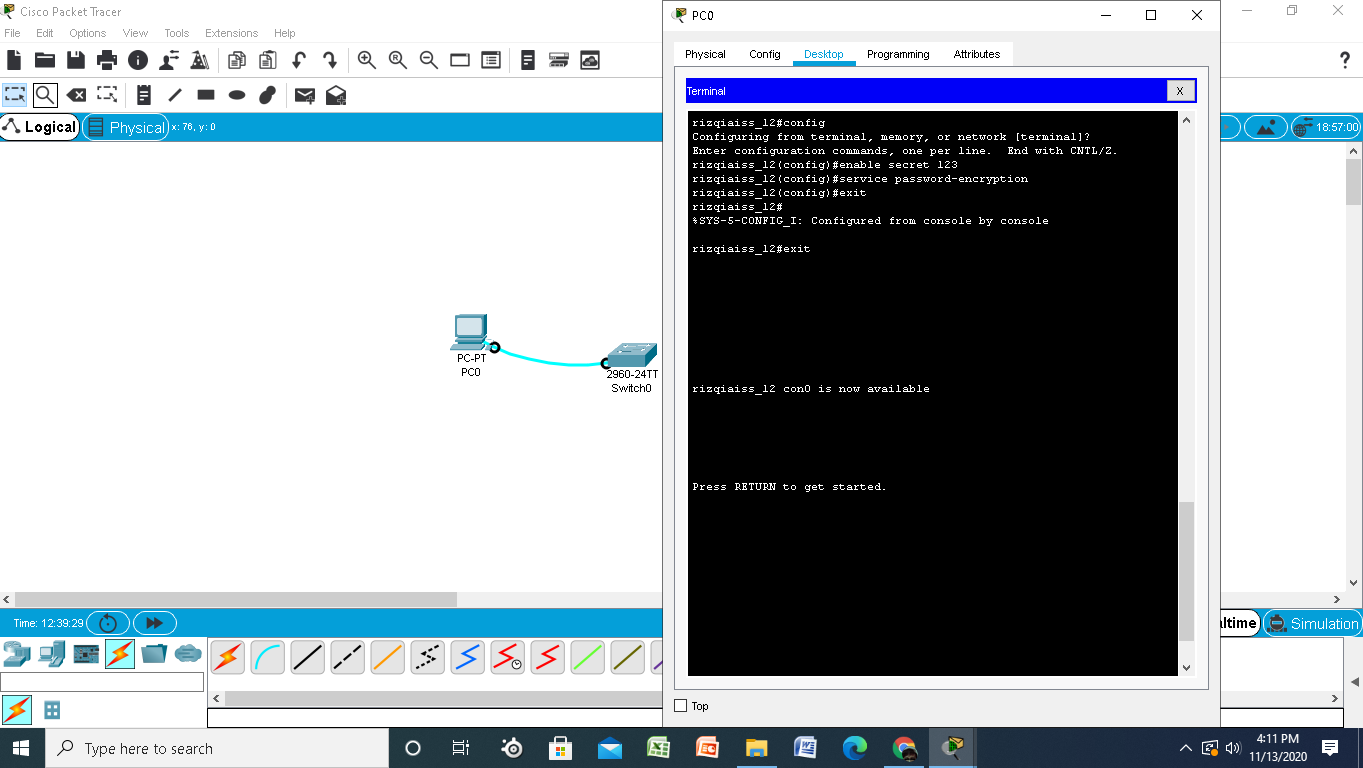Zoom in on the workspace
1363x768 pixels.
(367, 60)
